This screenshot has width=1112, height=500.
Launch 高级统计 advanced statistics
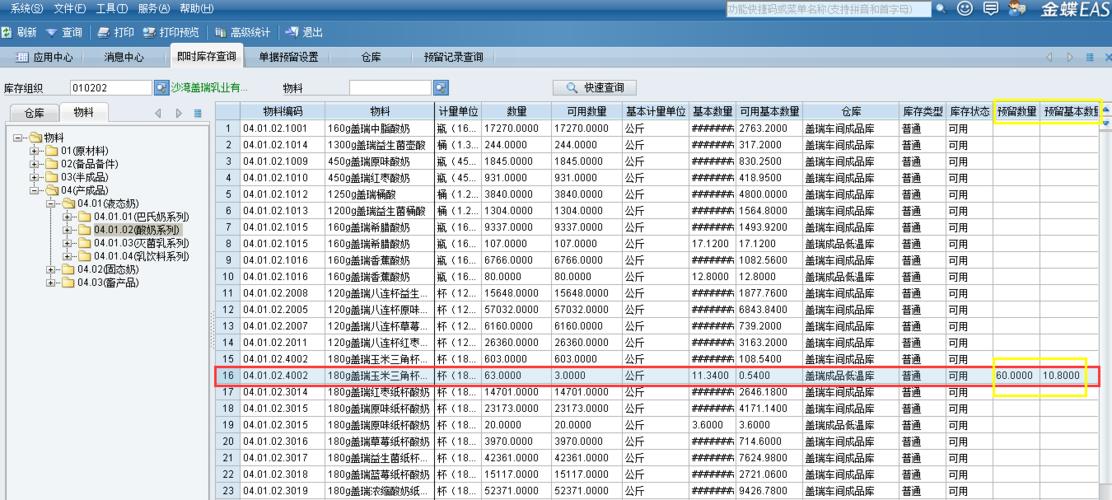[x=242, y=33]
